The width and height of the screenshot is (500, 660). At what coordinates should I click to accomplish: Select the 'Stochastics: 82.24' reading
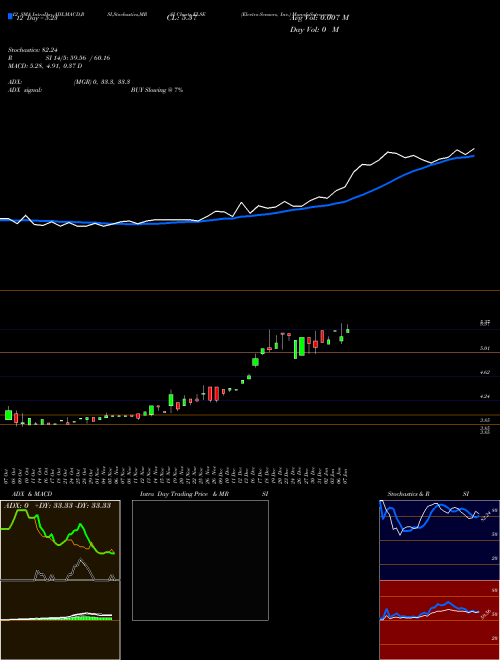point(32,50)
